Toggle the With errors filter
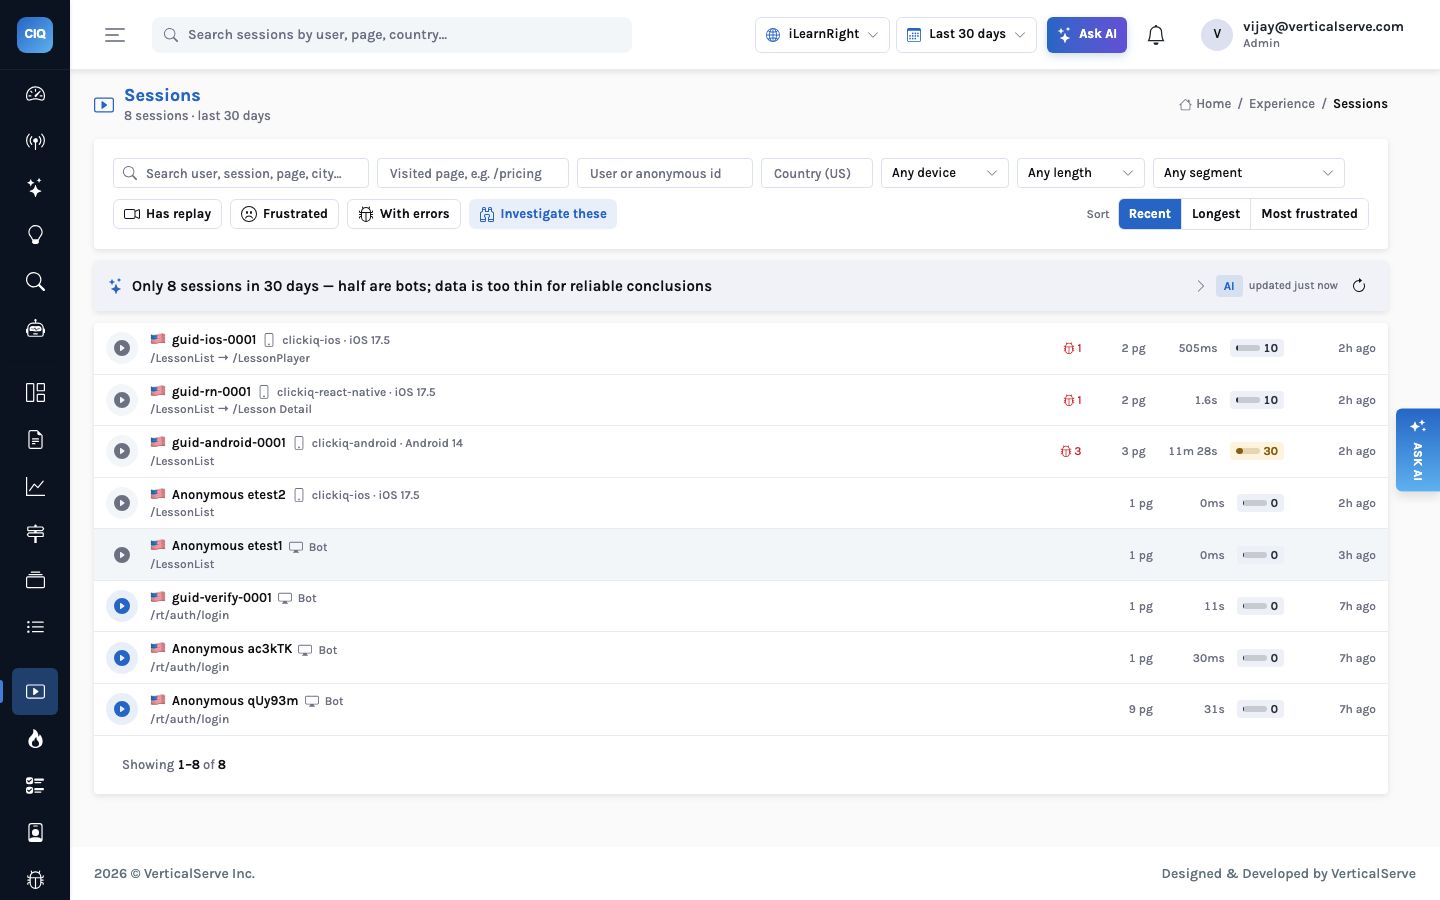The height and width of the screenshot is (900, 1440). 404,214
